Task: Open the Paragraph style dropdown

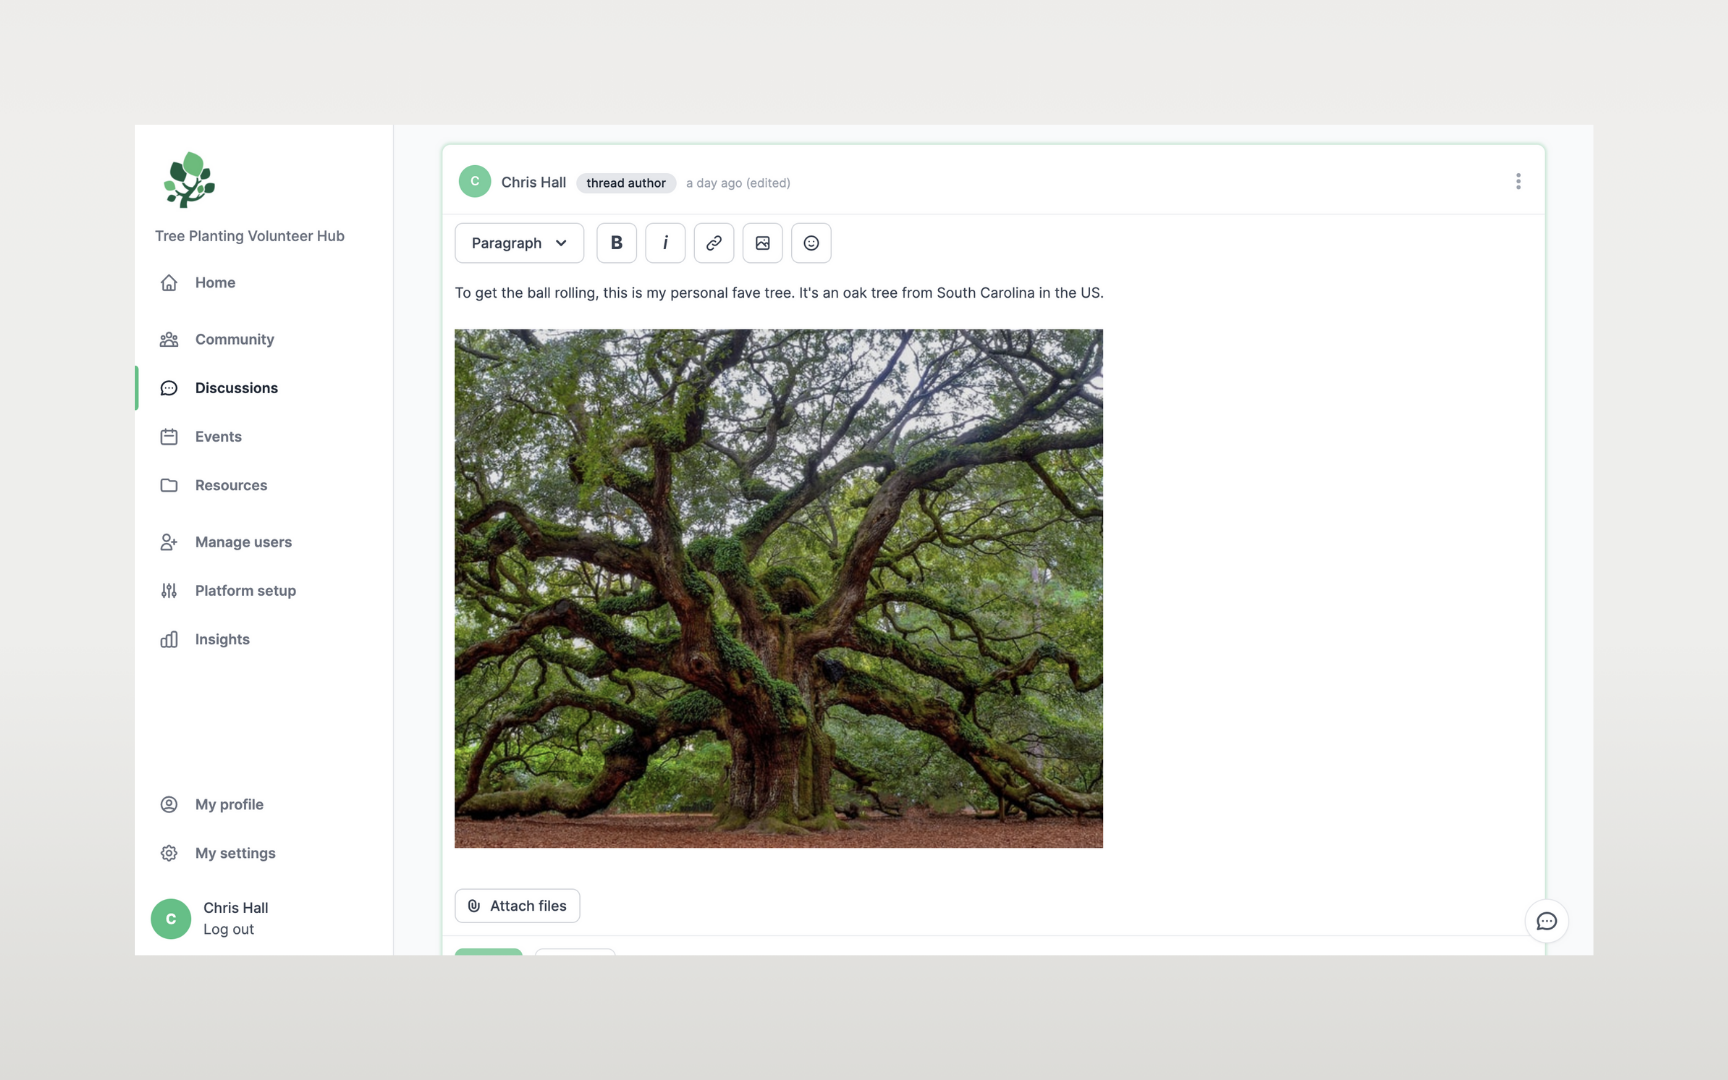Action: pyautogui.click(x=519, y=243)
